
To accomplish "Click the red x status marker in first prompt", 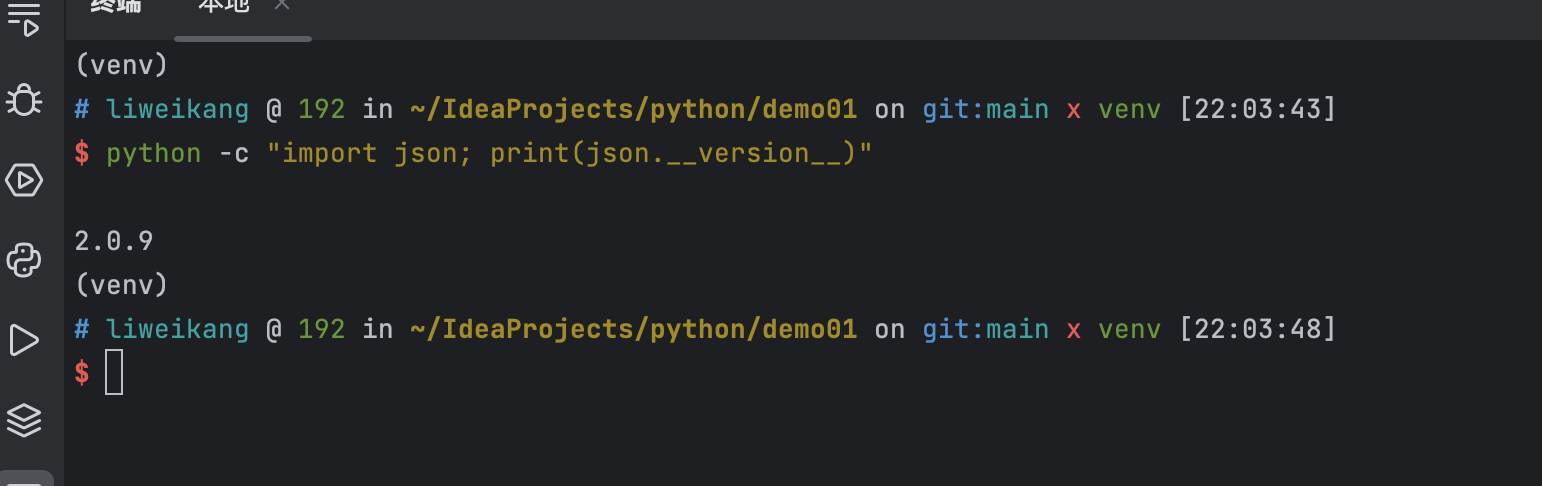I will tap(1074, 110).
